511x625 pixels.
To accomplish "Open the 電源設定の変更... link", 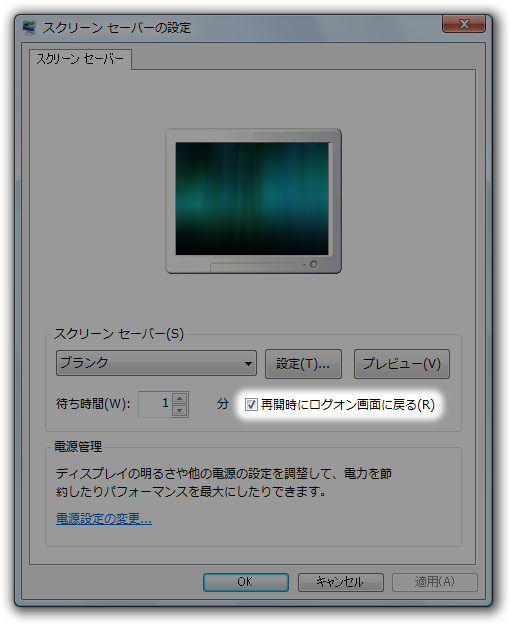I will click(104, 519).
